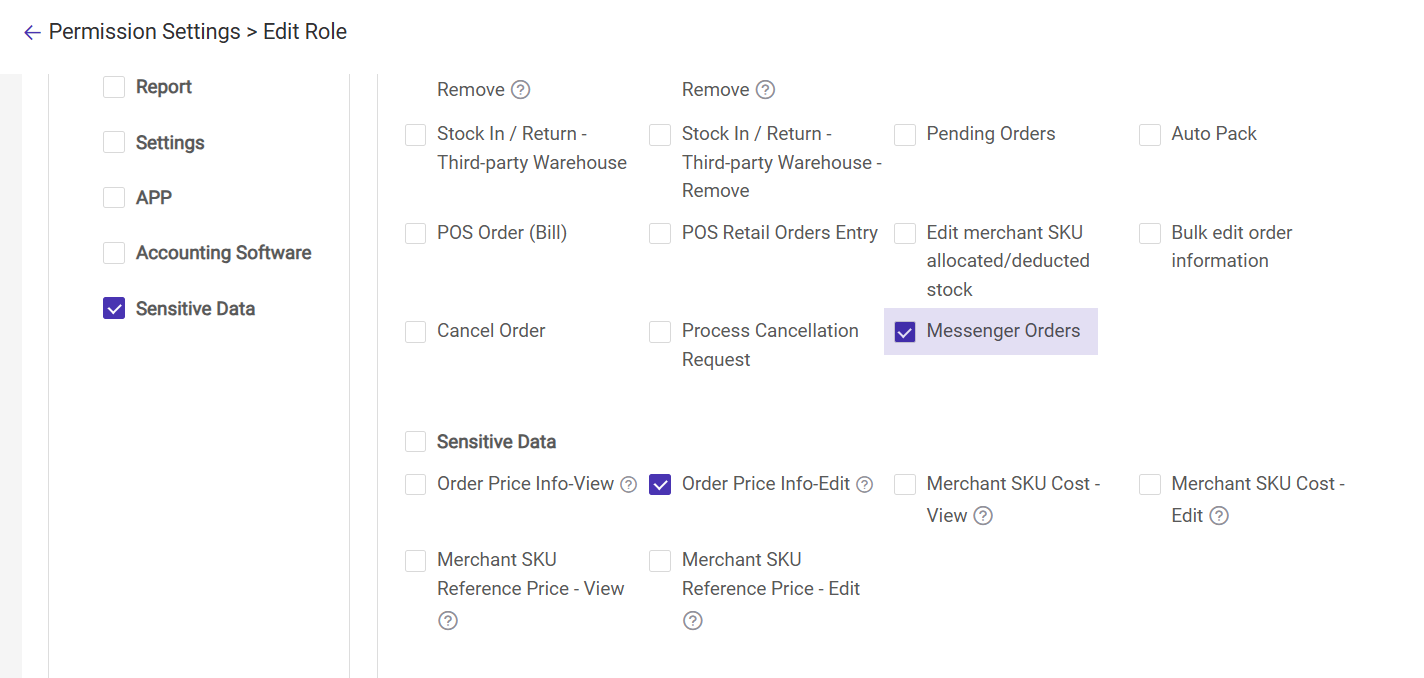The image size is (1424, 678).
Task: Uncheck Order Price Info-Edit checkbox
Action: (660, 485)
